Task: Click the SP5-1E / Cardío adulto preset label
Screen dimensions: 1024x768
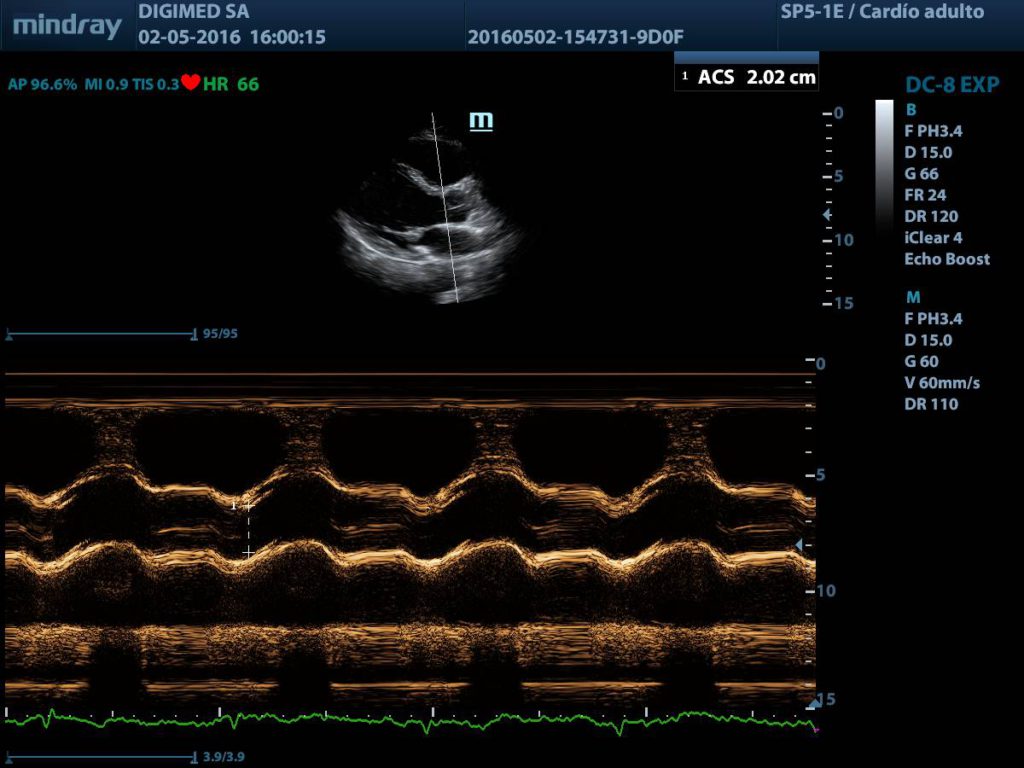Action: [x=881, y=13]
